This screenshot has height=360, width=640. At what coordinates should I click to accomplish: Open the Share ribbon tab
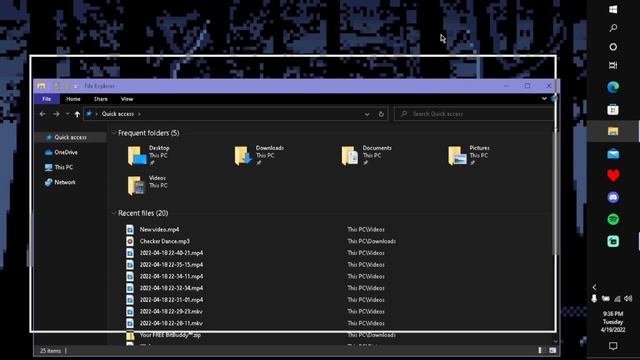coord(100,99)
